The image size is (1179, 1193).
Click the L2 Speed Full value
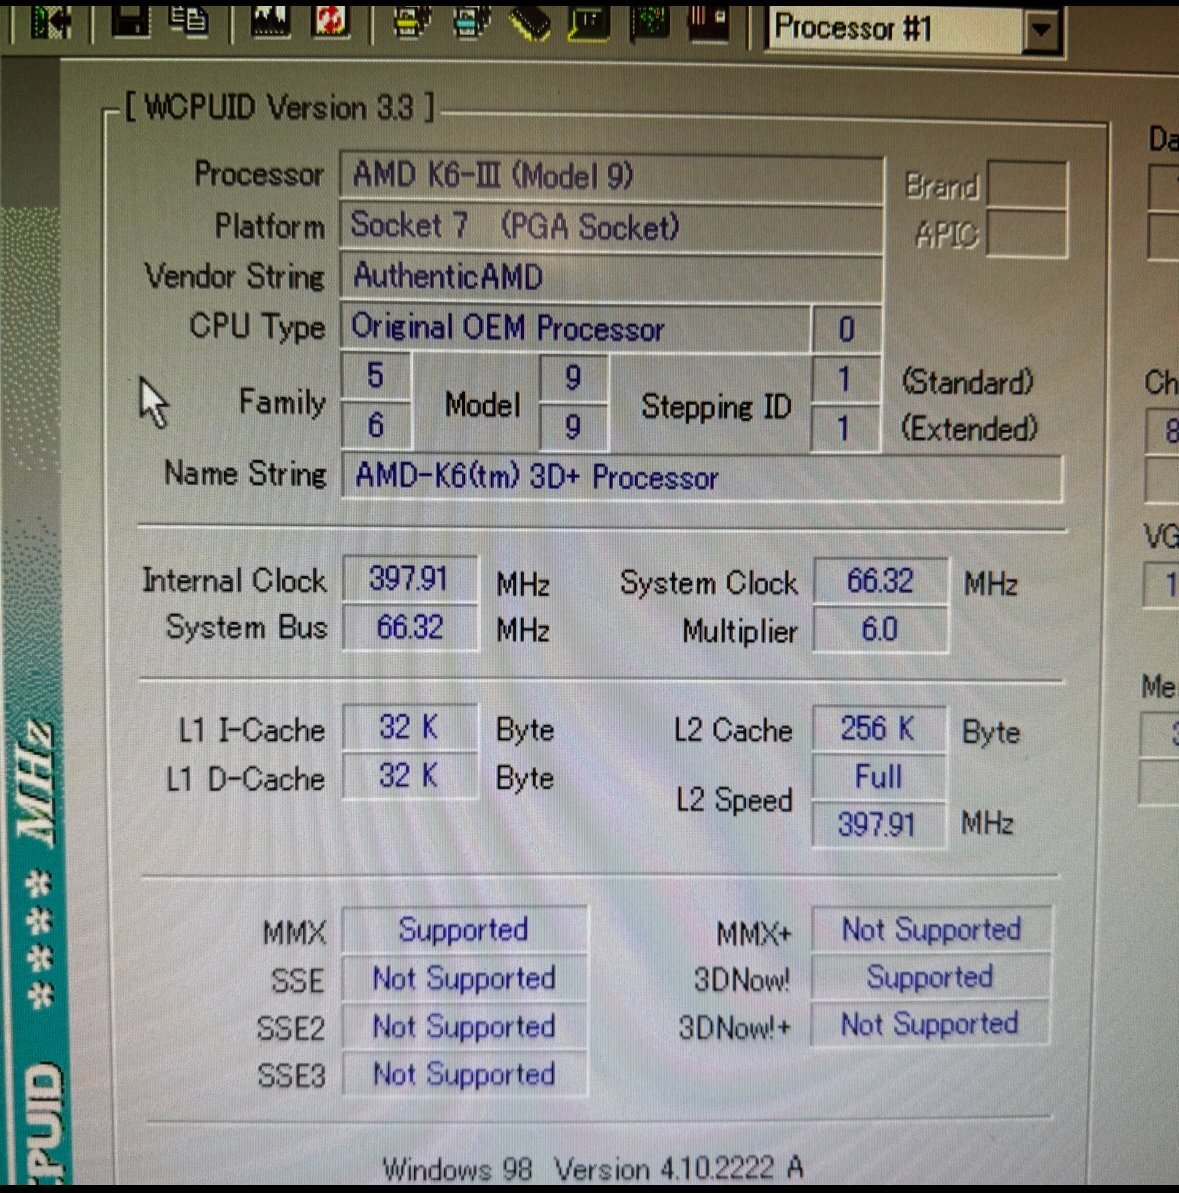pos(879,777)
